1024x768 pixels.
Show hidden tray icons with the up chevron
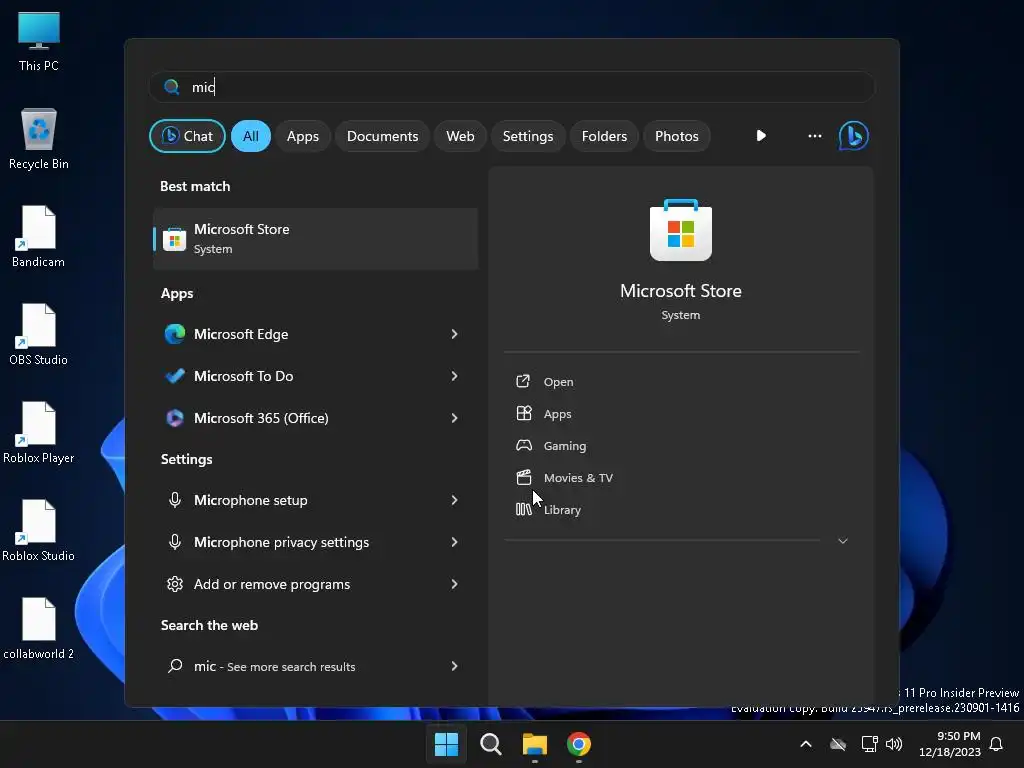tap(806, 744)
